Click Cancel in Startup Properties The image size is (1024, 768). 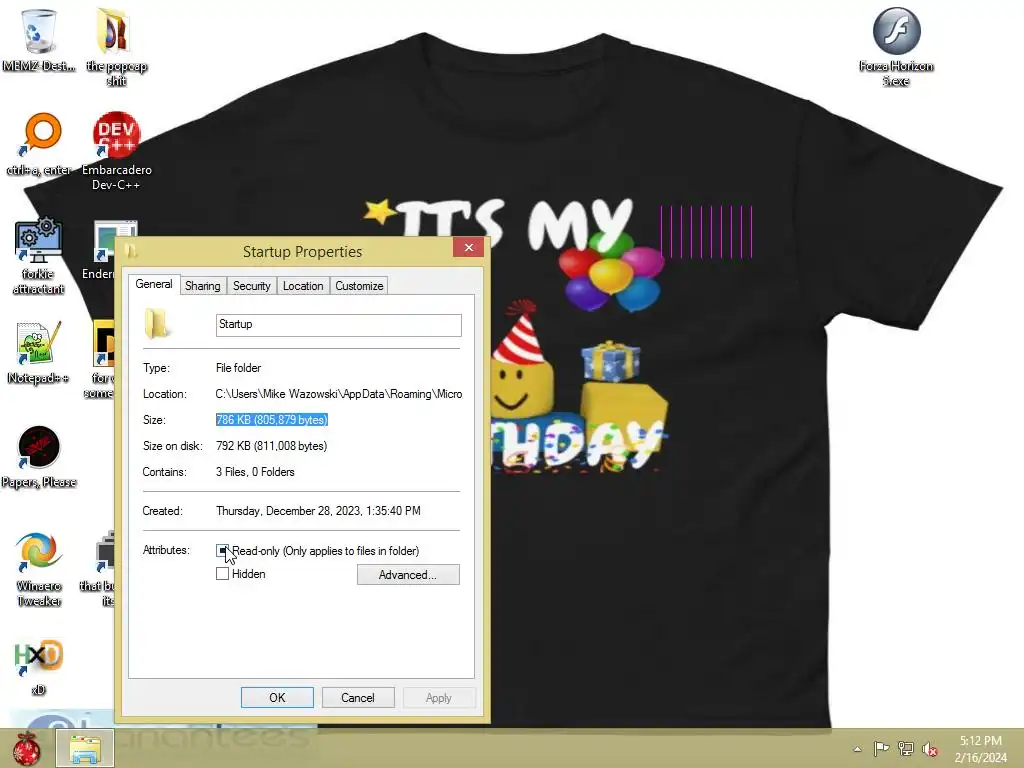click(x=358, y=697)
